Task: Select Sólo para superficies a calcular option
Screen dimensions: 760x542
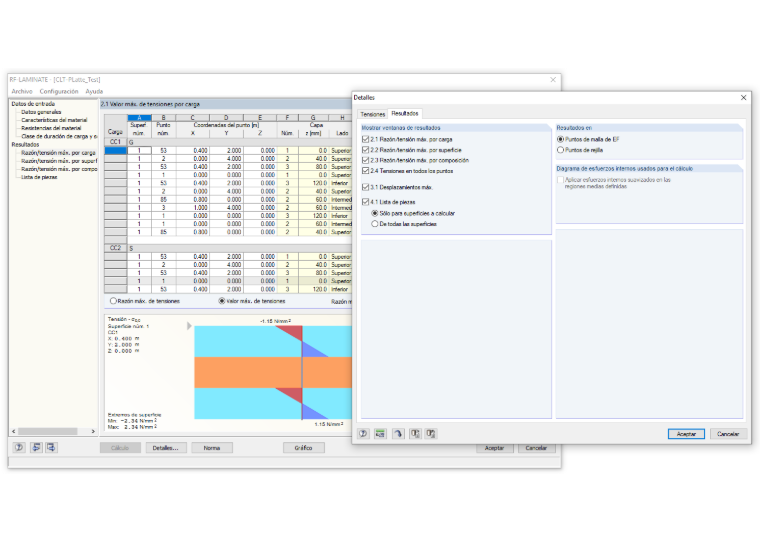Action: 375,213
